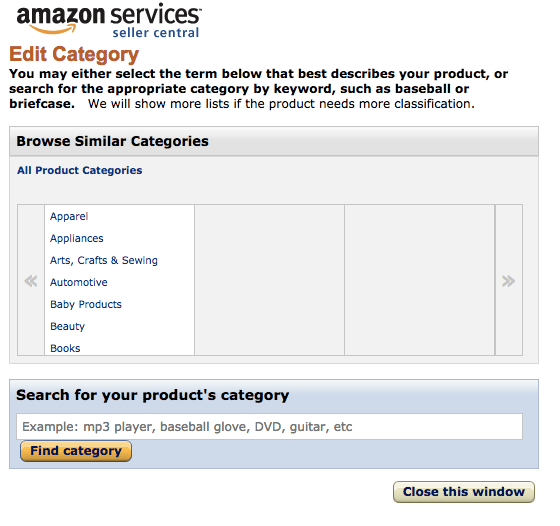This screenshot has width=560, height=526.
Task: Click the empty third subcategory pane
Action: pos(420,280)
